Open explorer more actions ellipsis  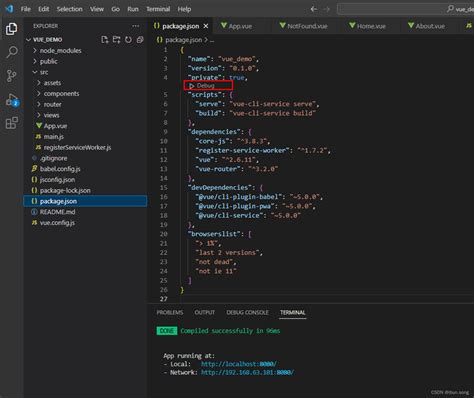click(135, 26)
